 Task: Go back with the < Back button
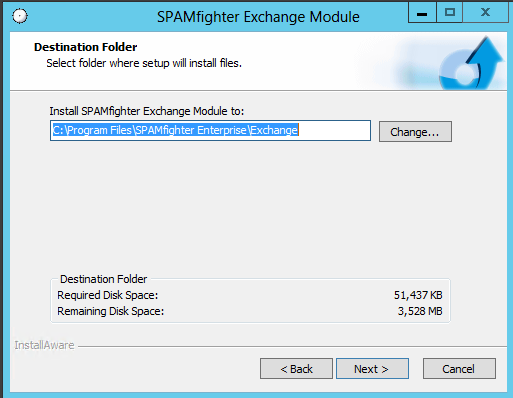(x=296, y=369)
